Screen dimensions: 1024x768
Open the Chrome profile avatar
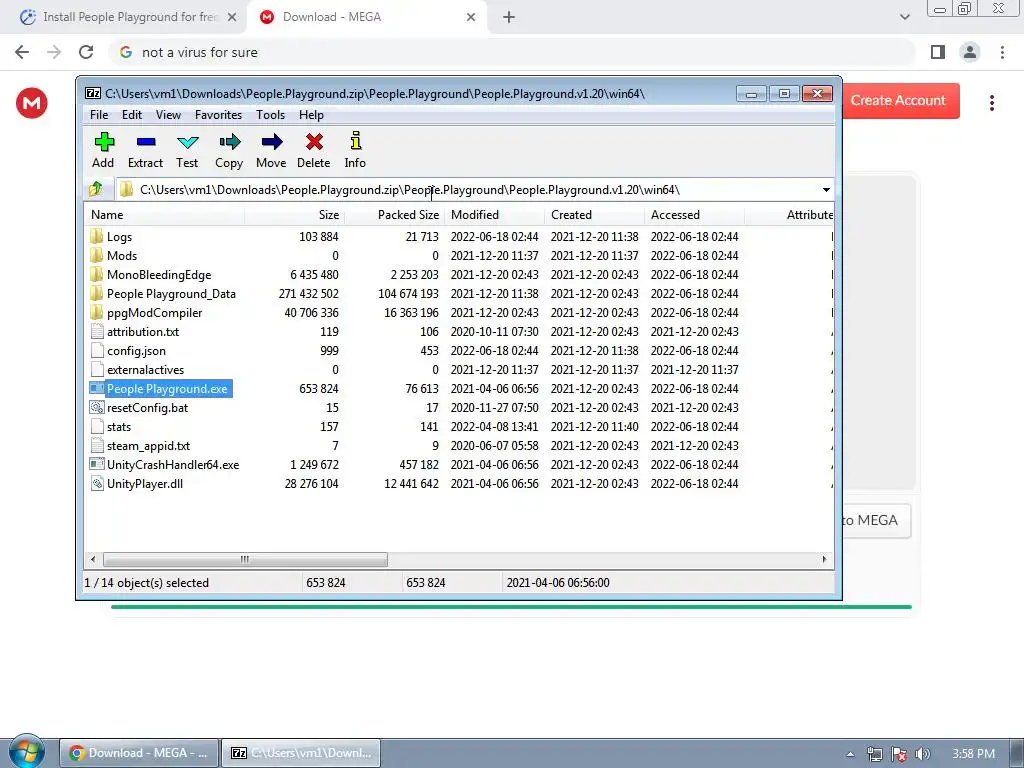pos(970,52)
